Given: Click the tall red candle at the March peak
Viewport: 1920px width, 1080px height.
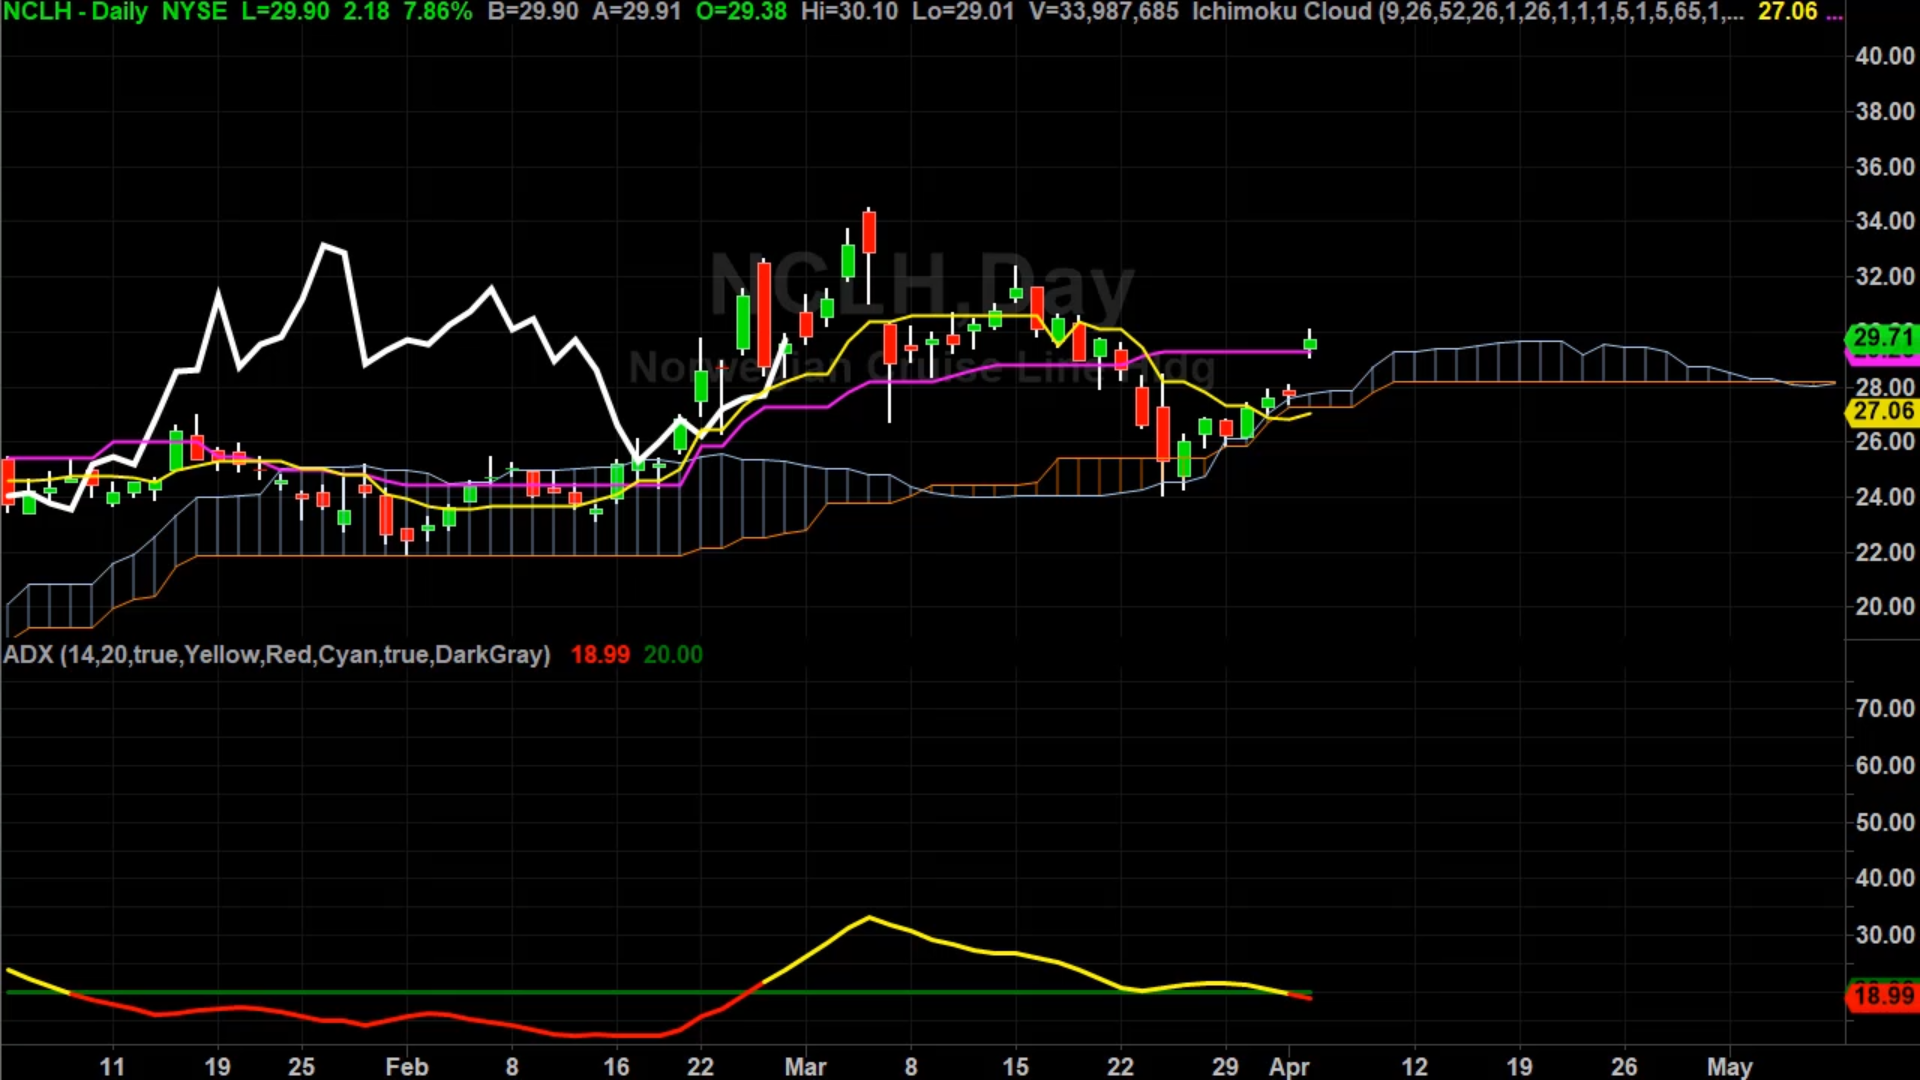Looking at the screenshot, I should click(869, 232).
